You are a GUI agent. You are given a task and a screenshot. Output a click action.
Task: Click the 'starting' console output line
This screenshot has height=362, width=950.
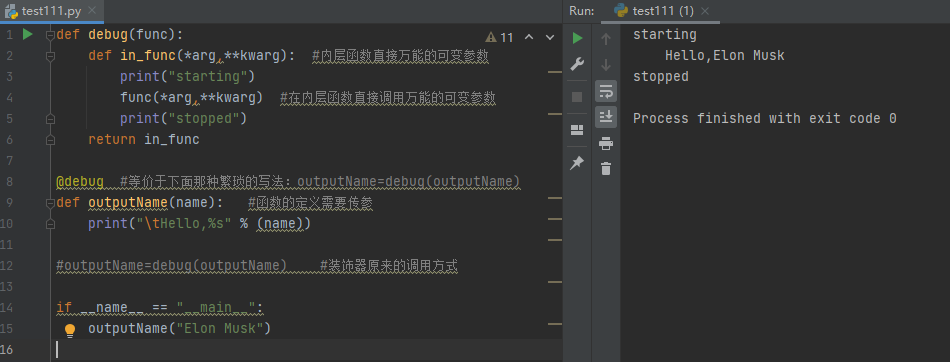point(665,35)
